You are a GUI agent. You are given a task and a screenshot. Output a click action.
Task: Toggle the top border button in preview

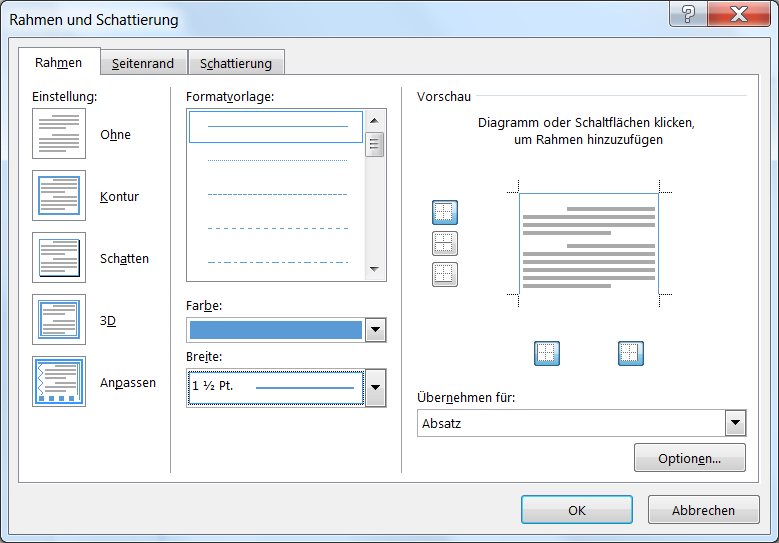click(445, 213)
